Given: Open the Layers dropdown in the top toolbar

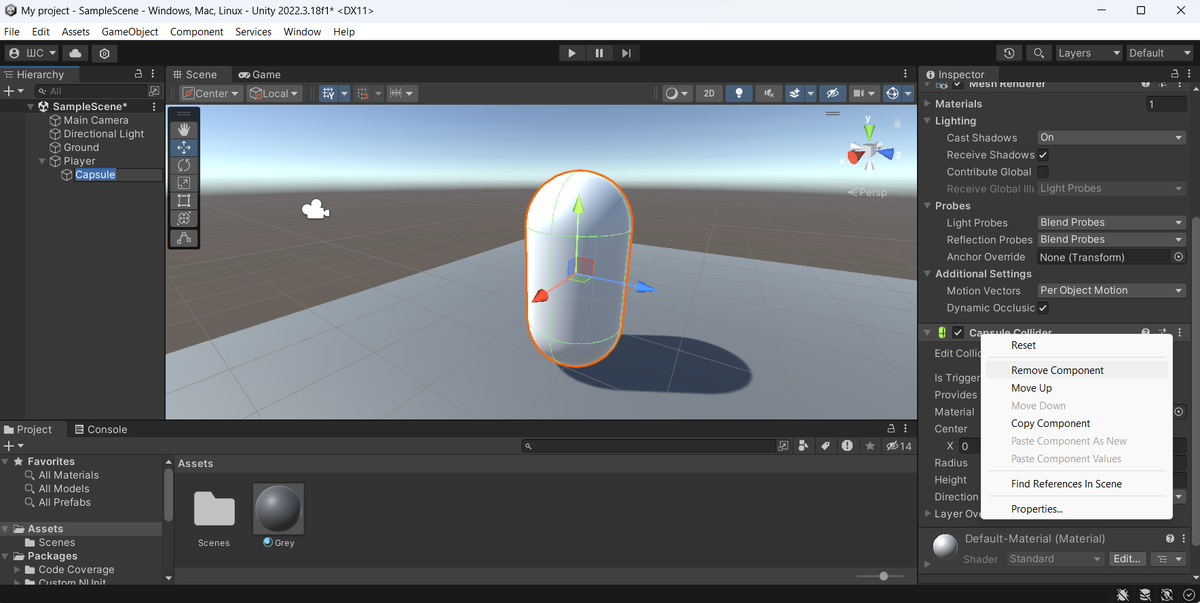Looking at the screenshot, I should tap(1088, 52).
